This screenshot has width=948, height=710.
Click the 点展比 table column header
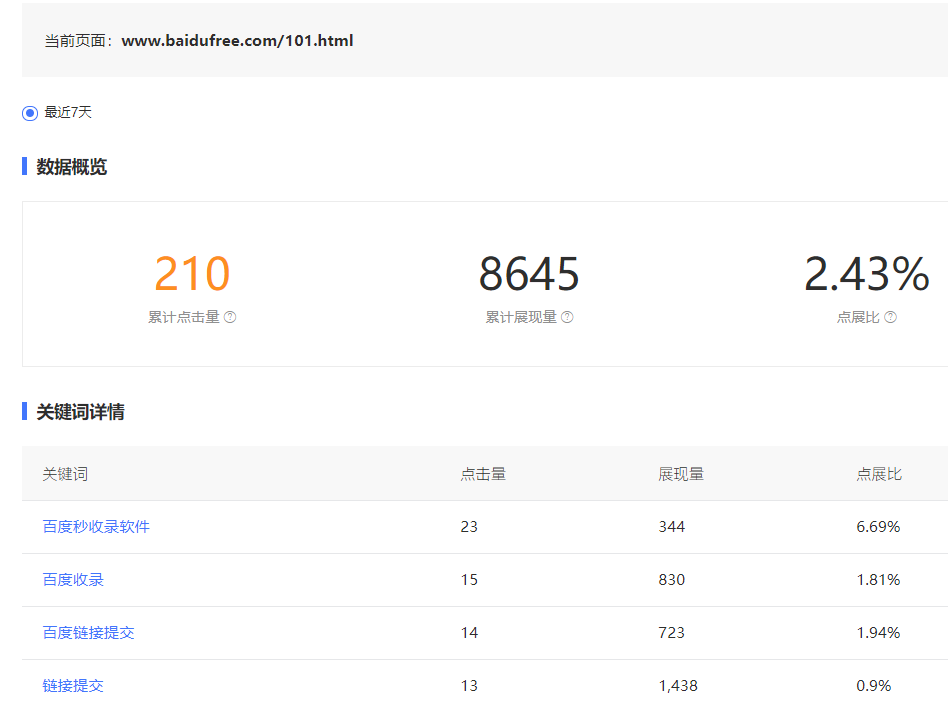[879, 474]
